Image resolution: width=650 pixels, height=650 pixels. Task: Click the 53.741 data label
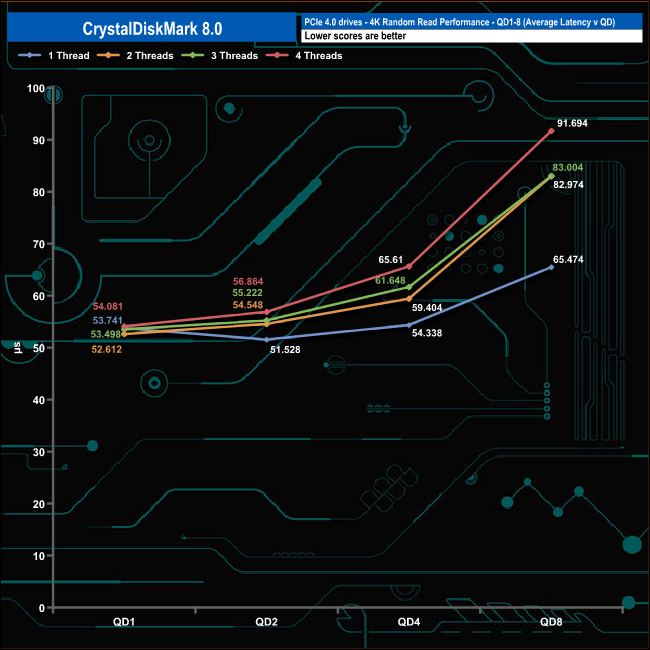107,320
